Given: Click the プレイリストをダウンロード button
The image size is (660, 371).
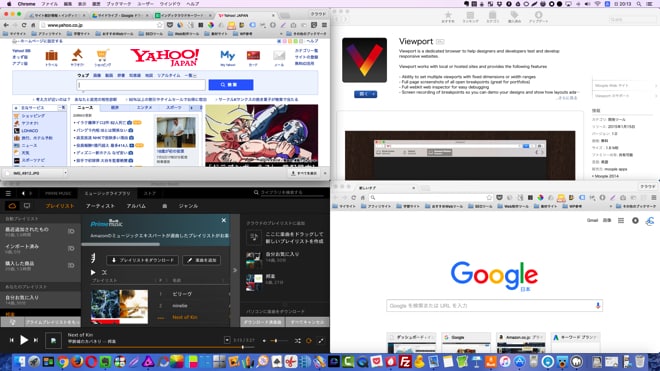Looking at the screenshot, I should click(x=142, y=260).
